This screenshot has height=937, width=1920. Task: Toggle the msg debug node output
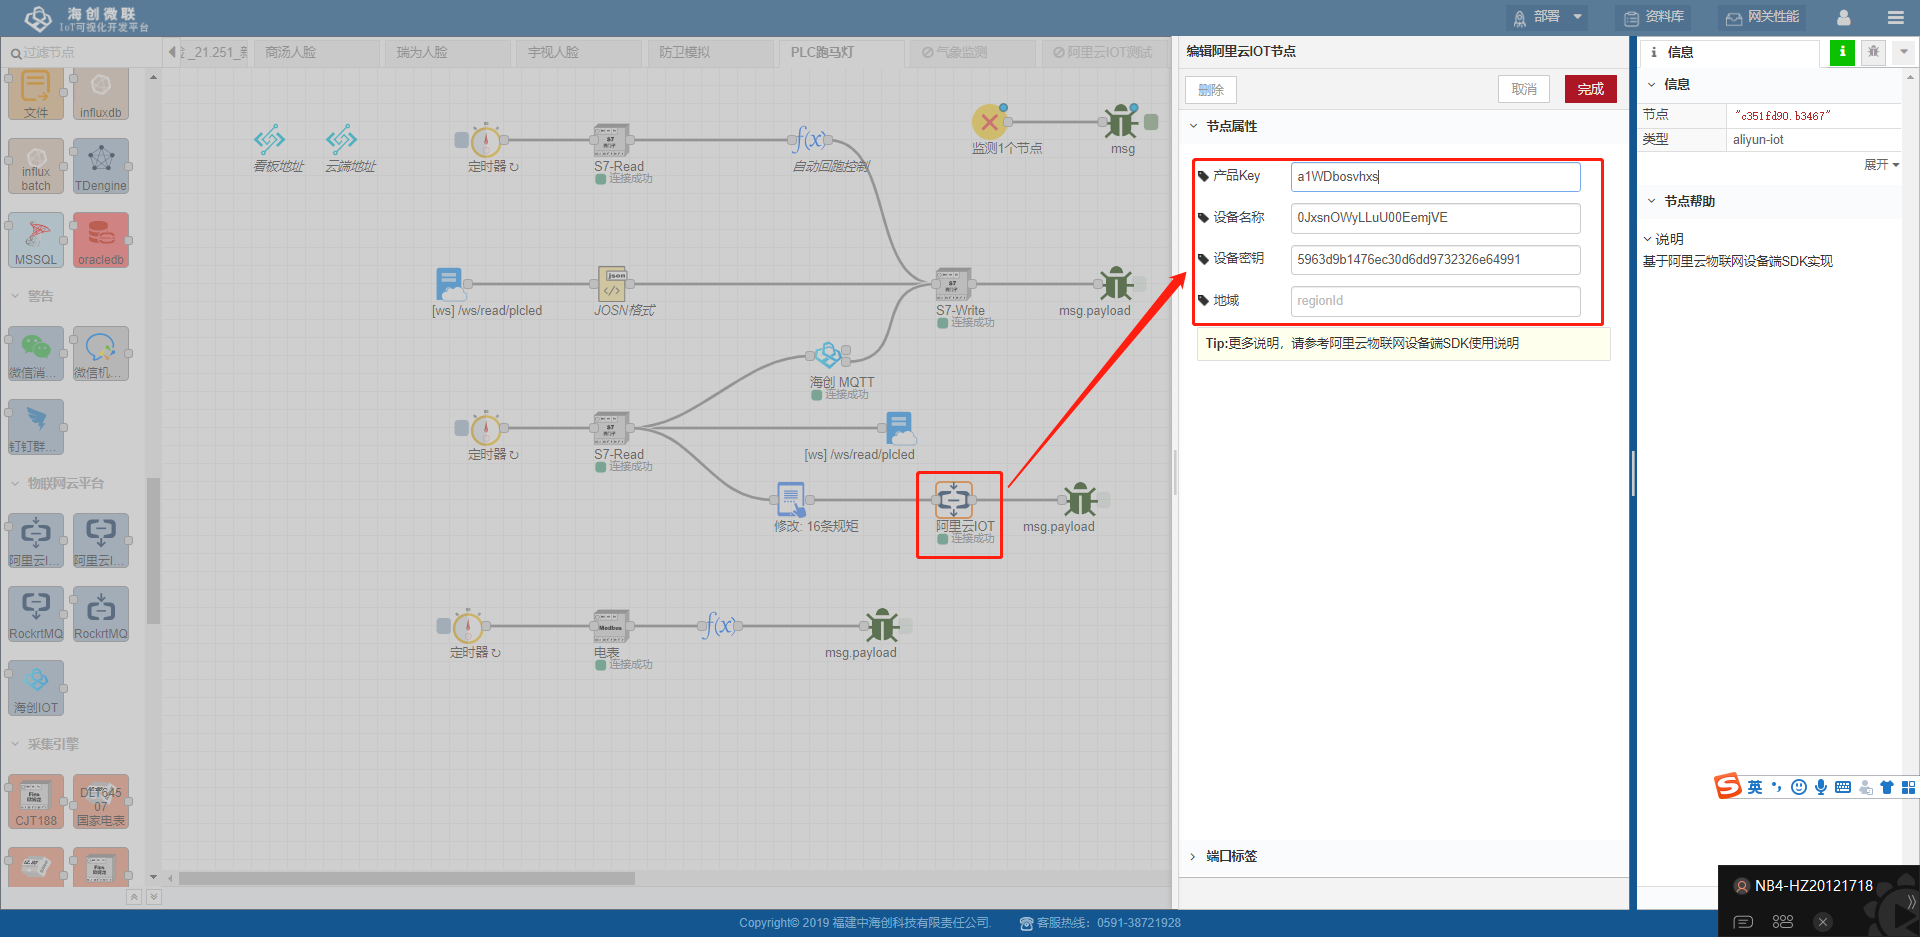click(1152, 122)
